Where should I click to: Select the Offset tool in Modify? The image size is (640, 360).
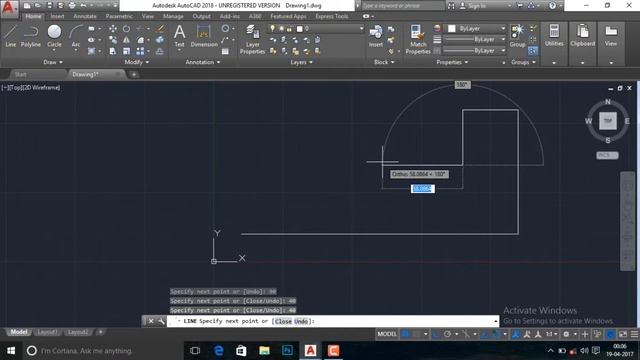[160, 51]
